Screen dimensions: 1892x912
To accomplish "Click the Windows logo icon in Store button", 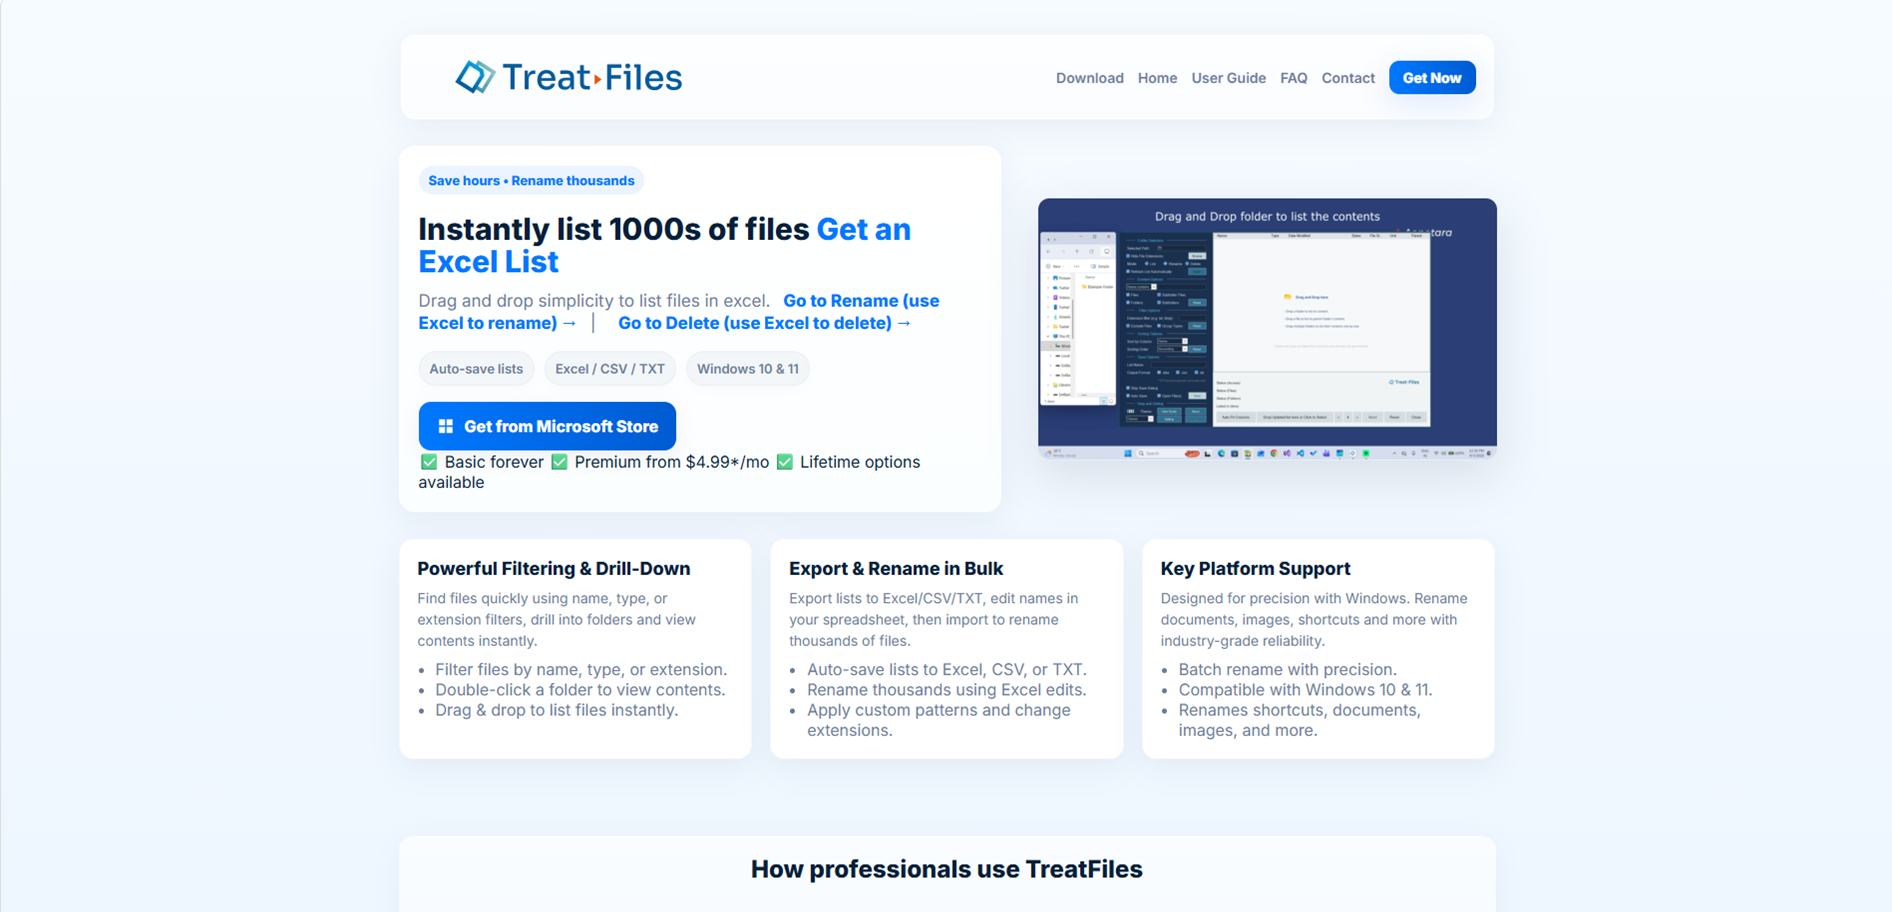I will click(x=446, y=426).
